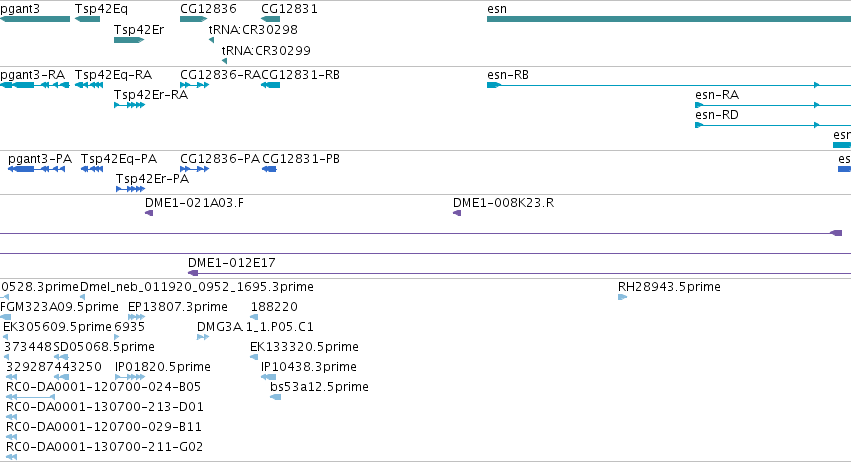851x462 pixels.
Task: Select the CG12831 gene feature
Action: 270,19
